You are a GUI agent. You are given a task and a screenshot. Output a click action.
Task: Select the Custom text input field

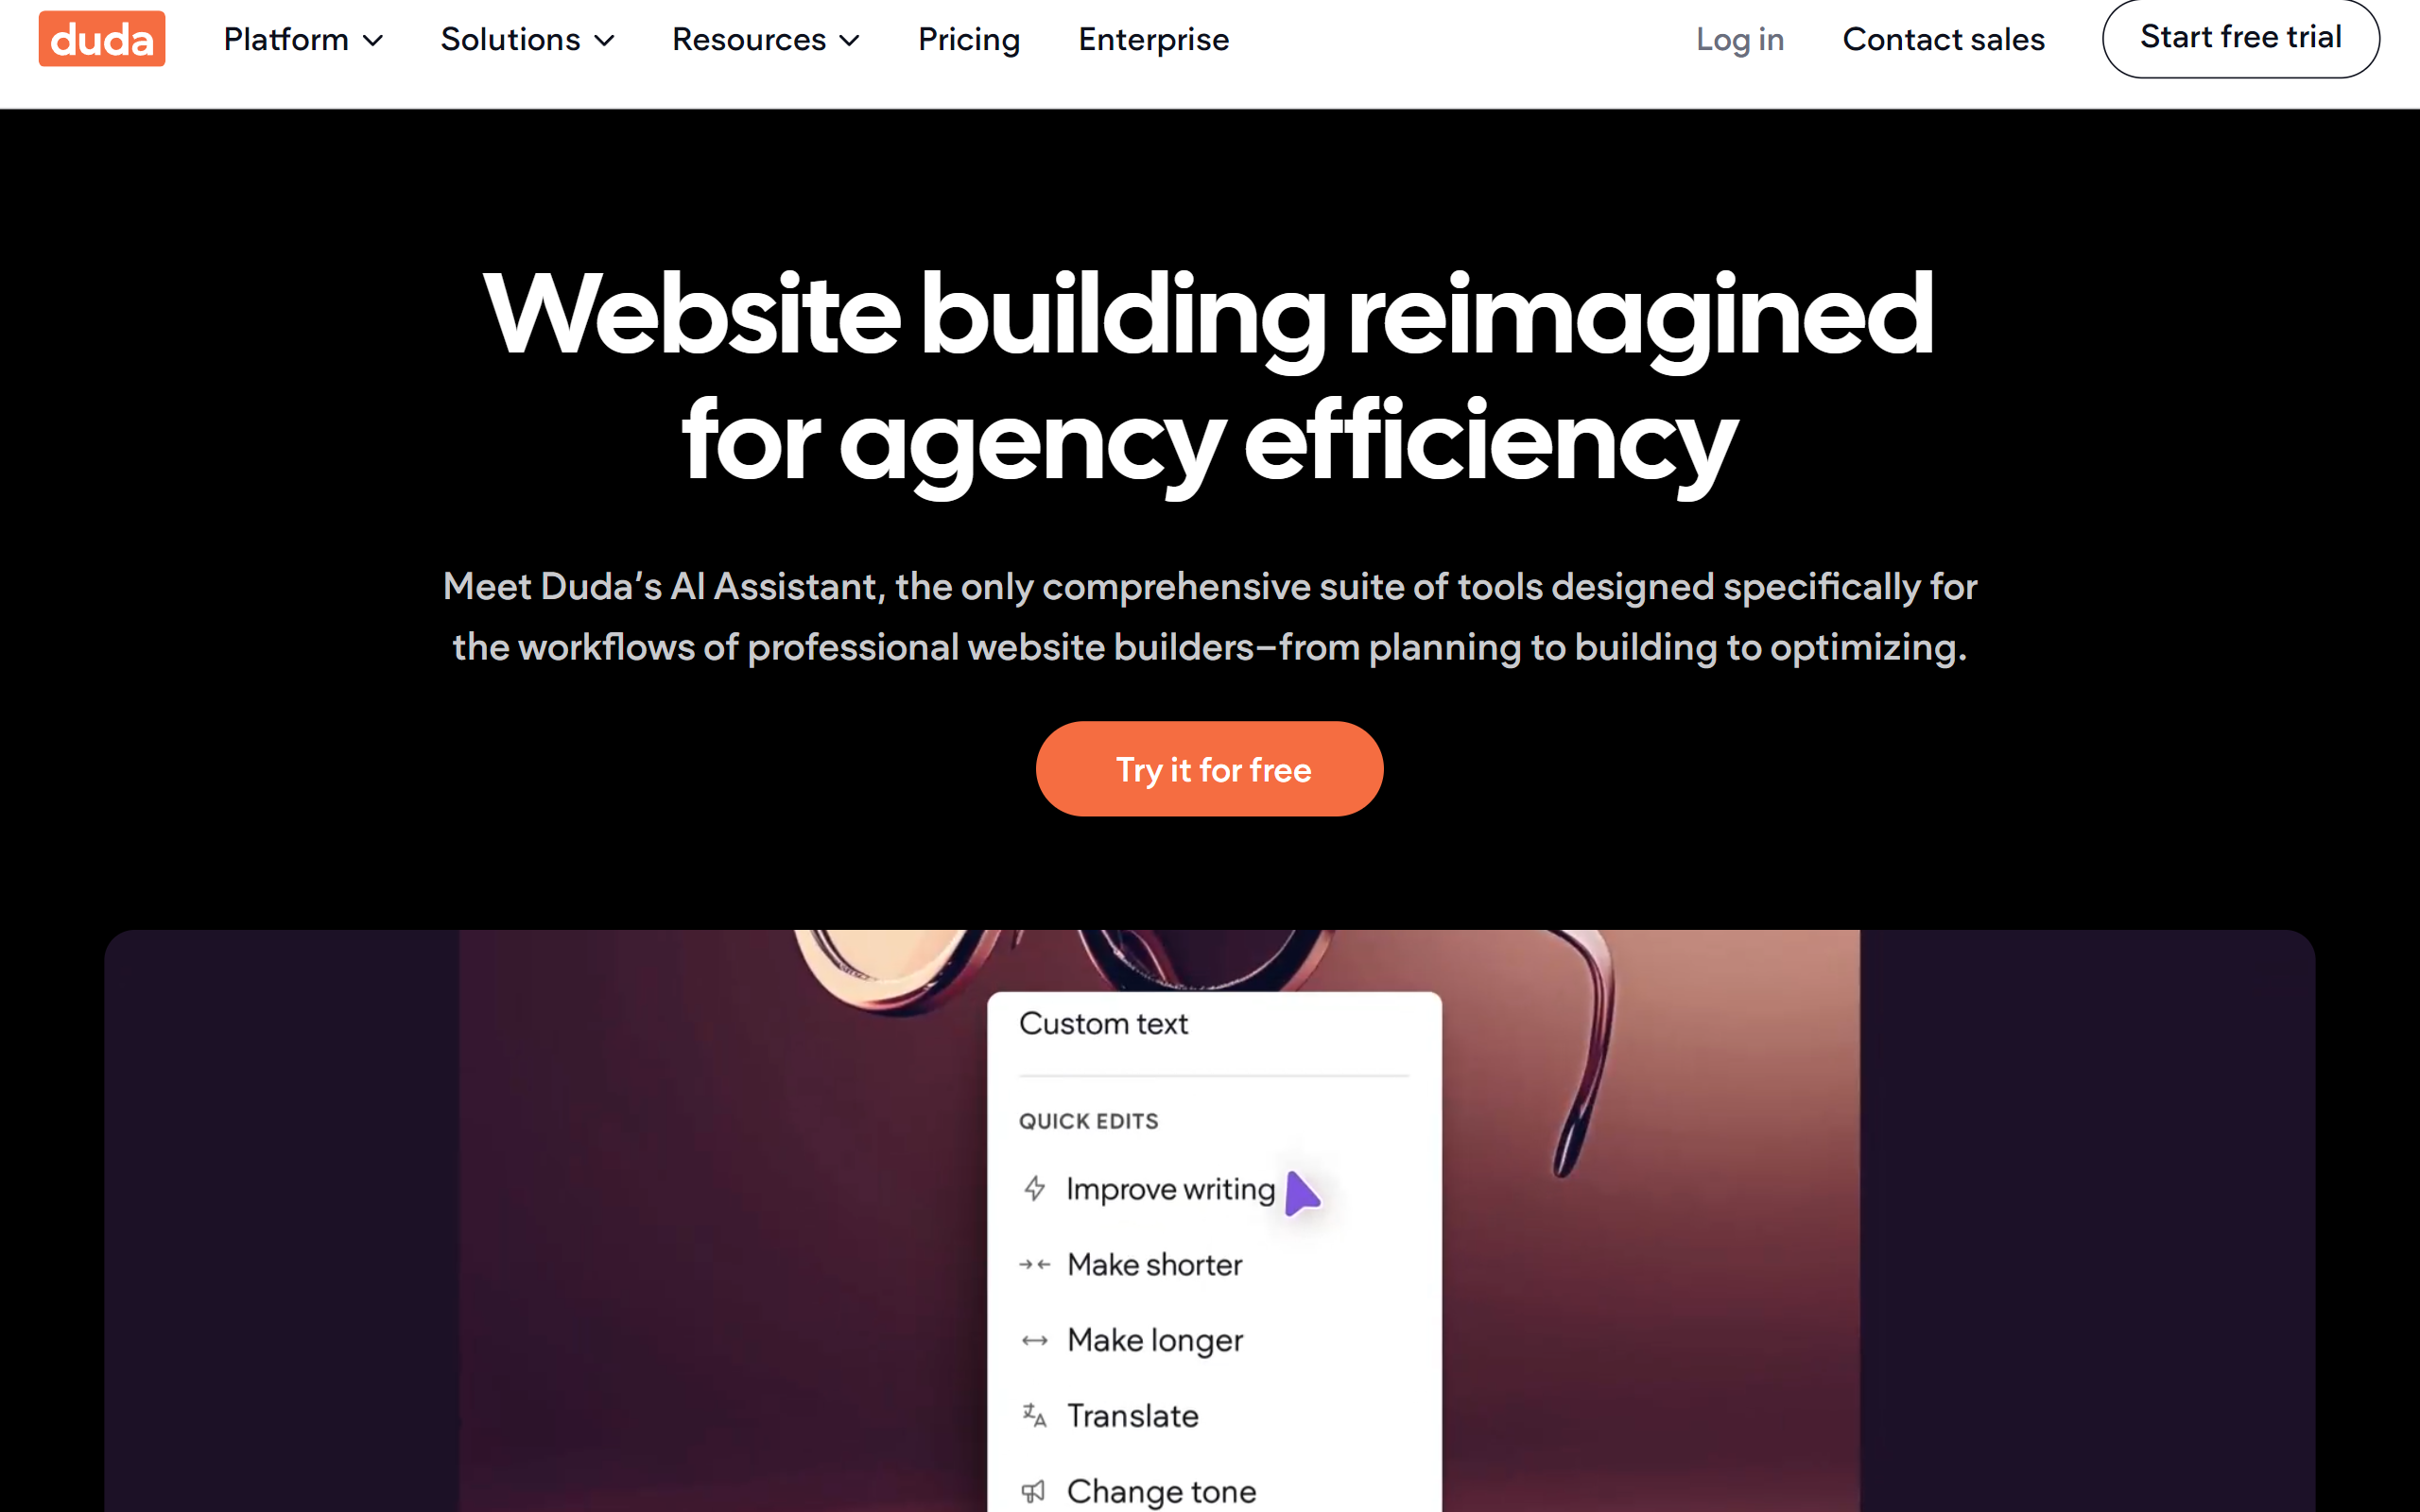click(x=1215, y=1026)
